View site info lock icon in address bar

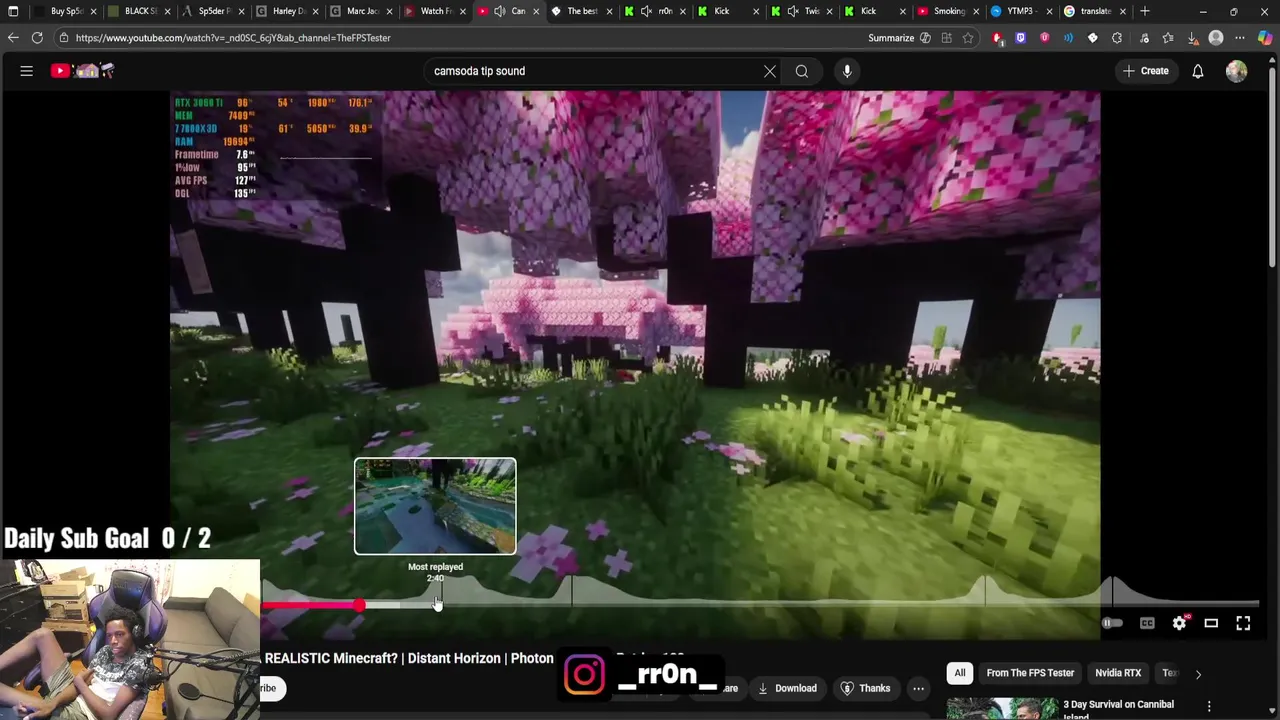pyautogui.click(x=63, y=38)
